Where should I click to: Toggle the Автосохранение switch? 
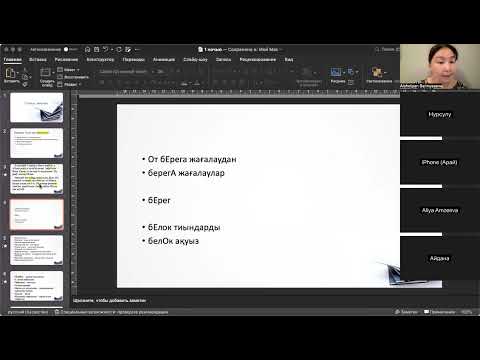[x=69, y=49]
